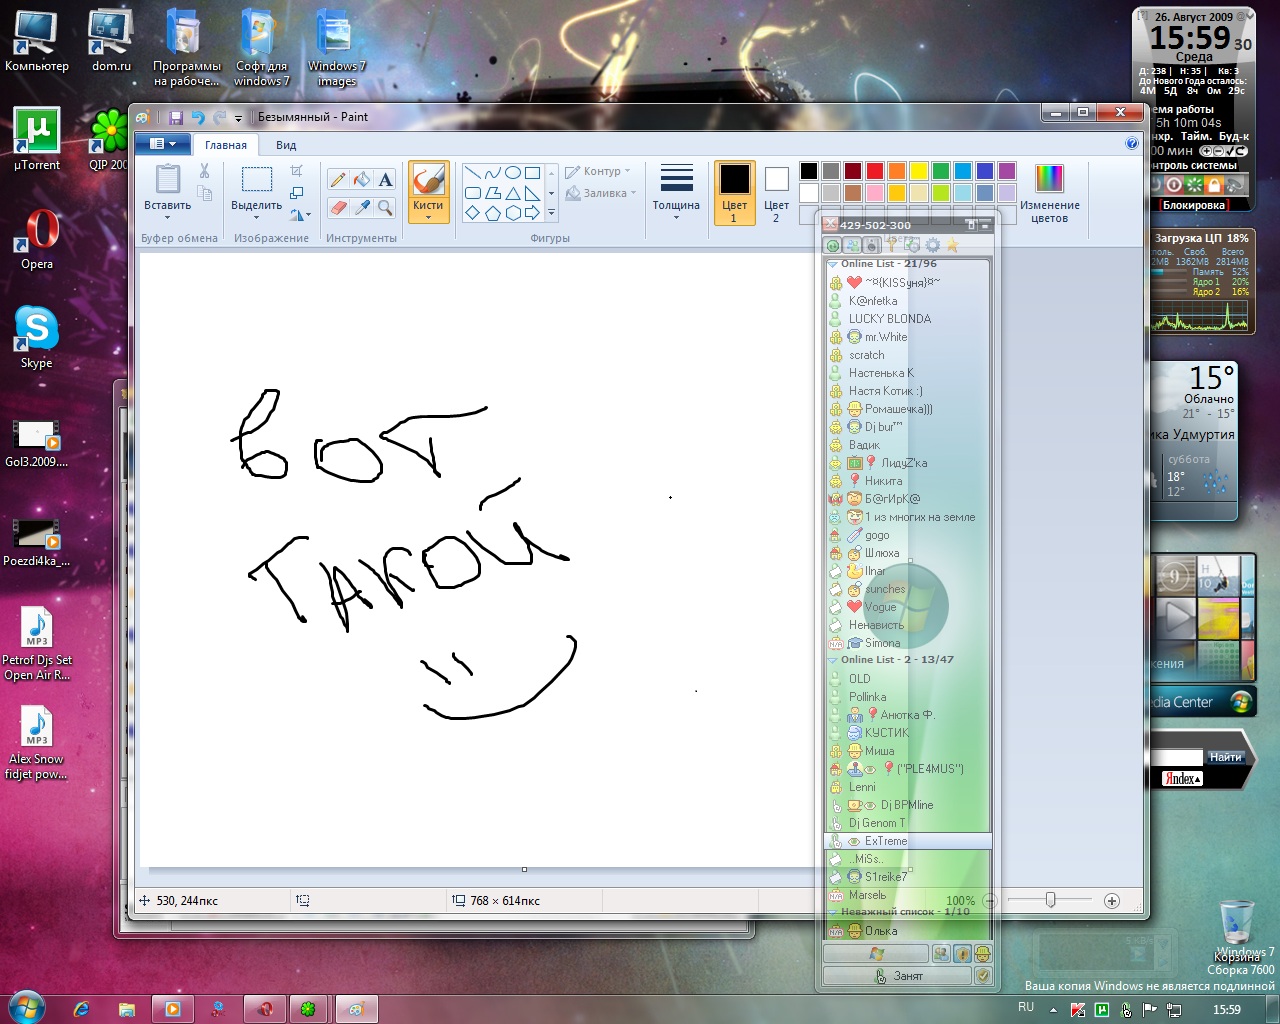Pick the red color swatch in palette
This screenshot has height=1024, width=1280.
pos(875,171)
